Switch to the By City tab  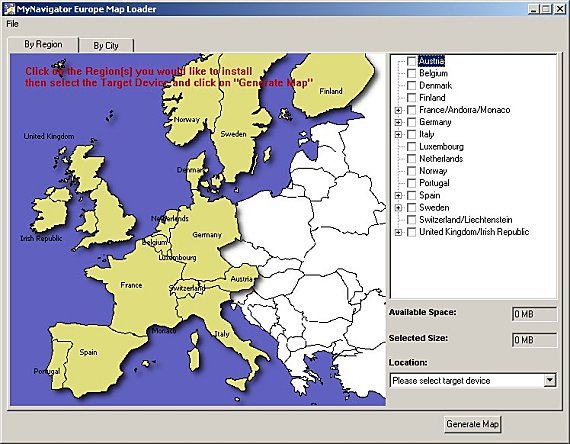click(106, 46)
